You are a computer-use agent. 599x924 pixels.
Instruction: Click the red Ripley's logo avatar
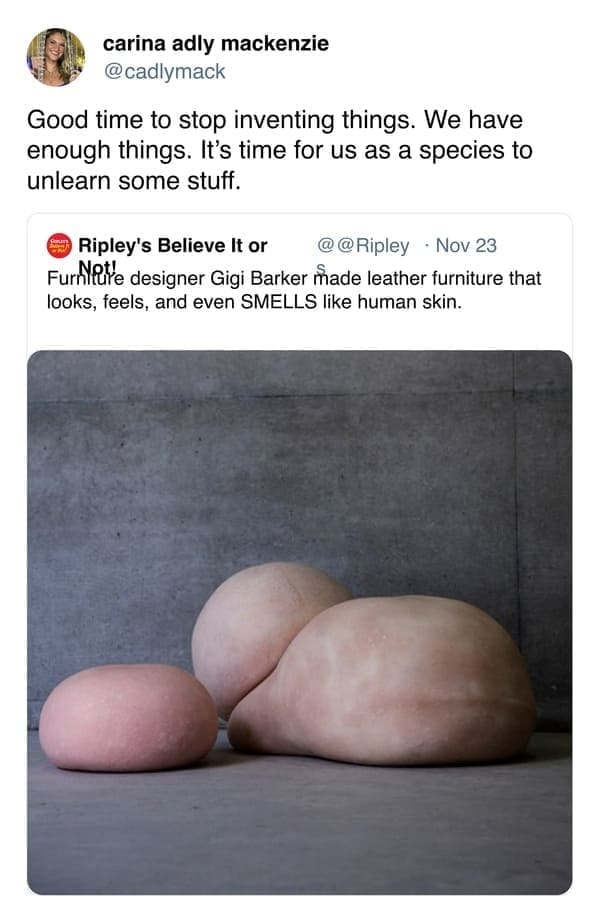coord(59,246)
